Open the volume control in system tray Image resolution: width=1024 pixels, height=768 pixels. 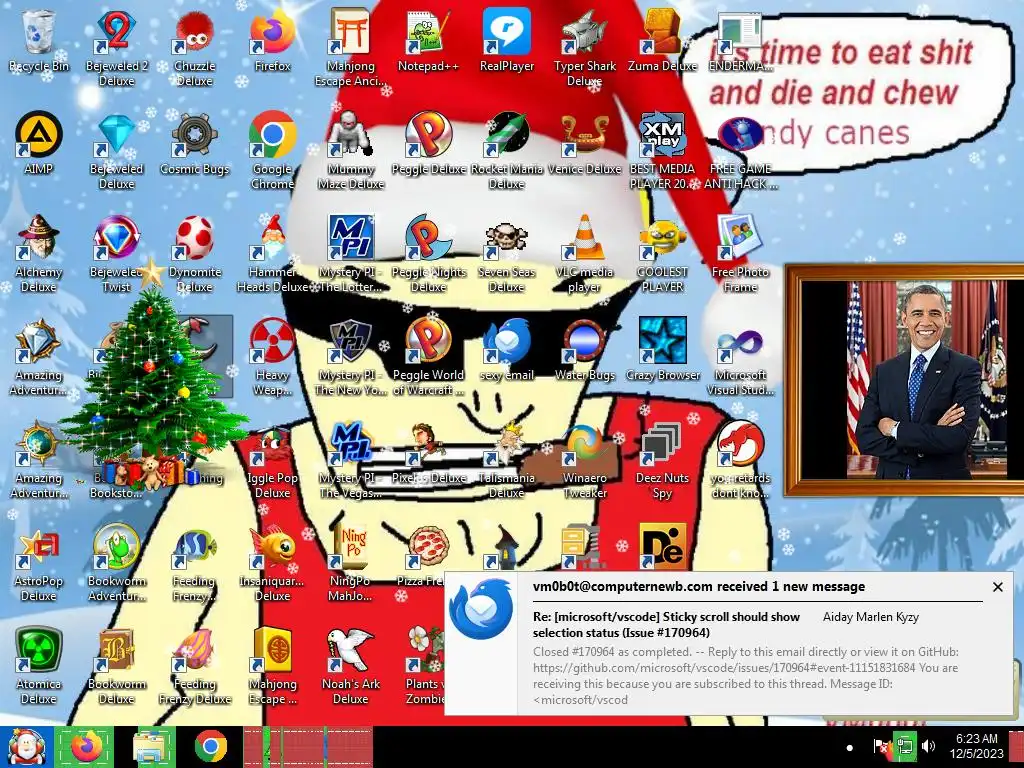point(928,746)
